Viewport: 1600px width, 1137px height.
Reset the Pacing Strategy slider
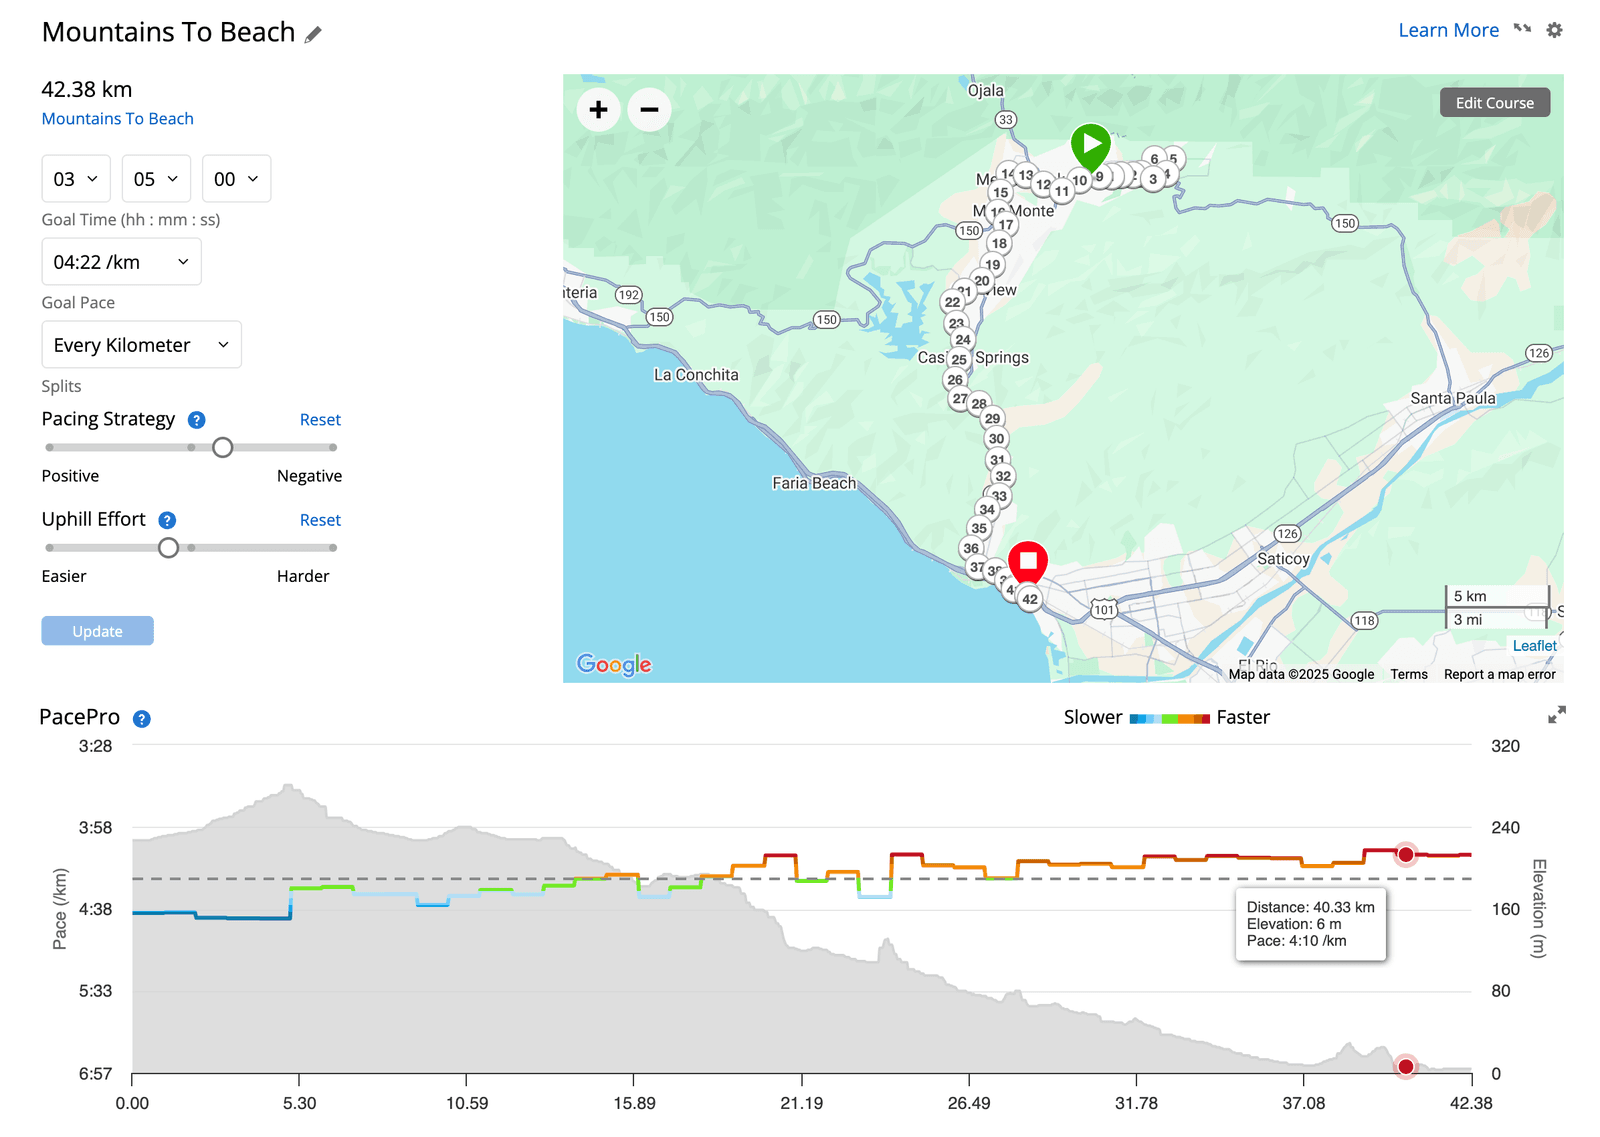320,420
